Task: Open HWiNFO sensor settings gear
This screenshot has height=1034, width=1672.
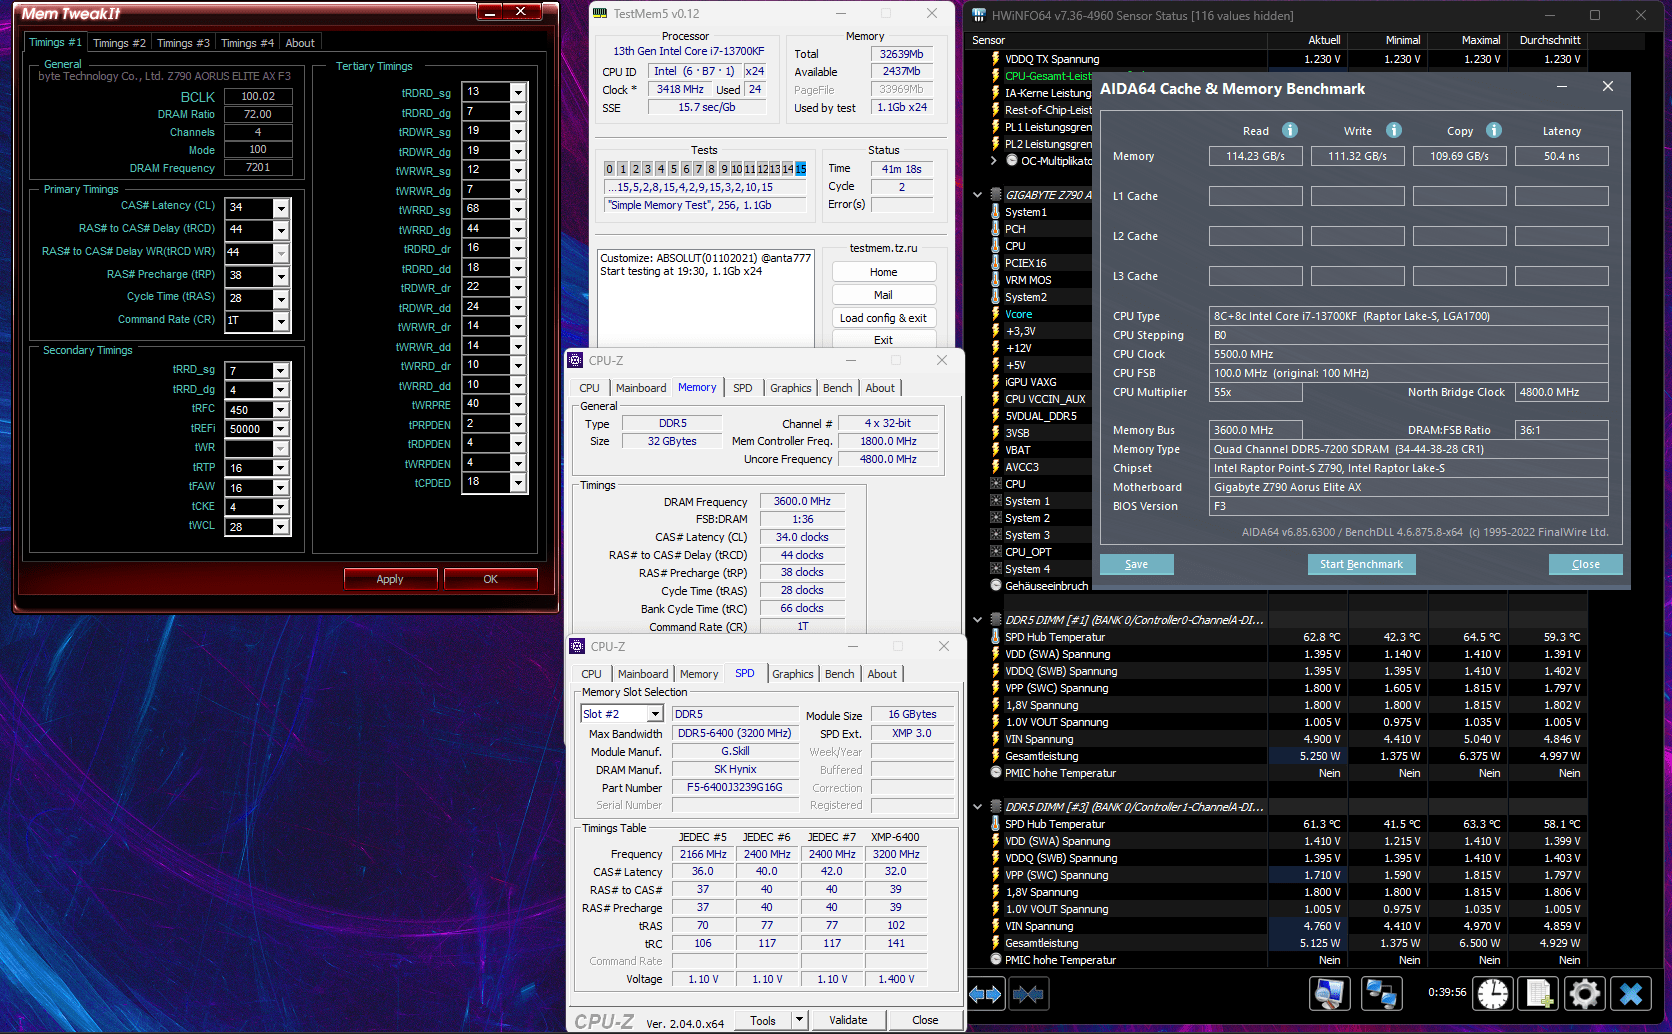Action: coord(1585,993)
